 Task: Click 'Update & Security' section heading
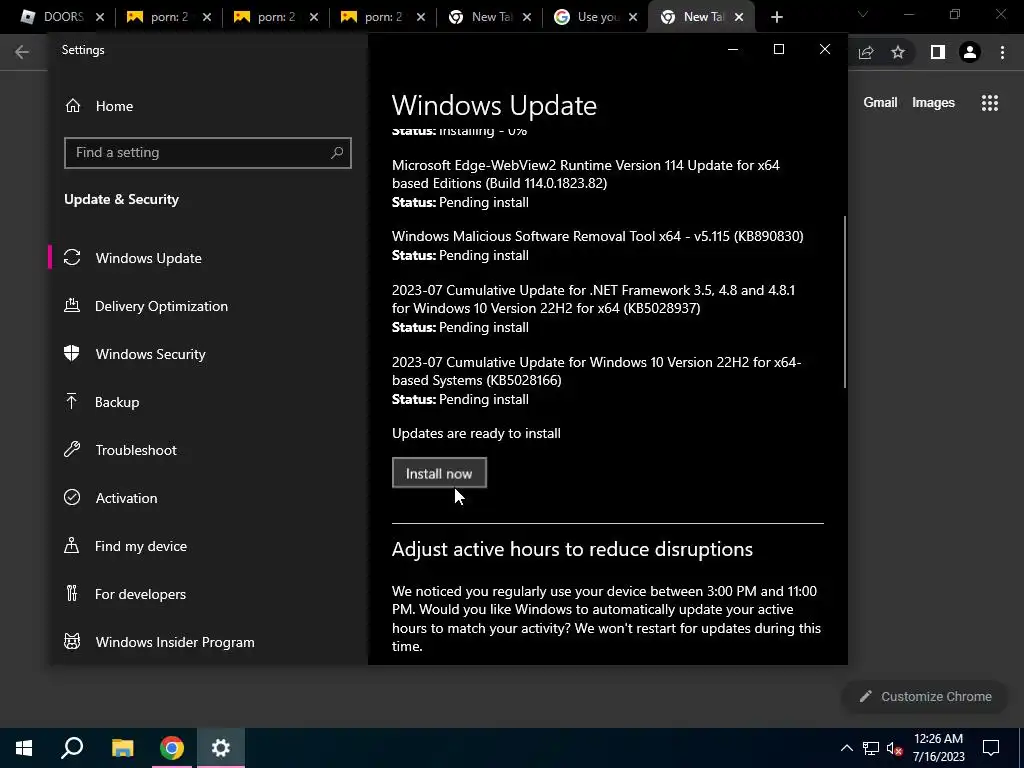(121, 199)
